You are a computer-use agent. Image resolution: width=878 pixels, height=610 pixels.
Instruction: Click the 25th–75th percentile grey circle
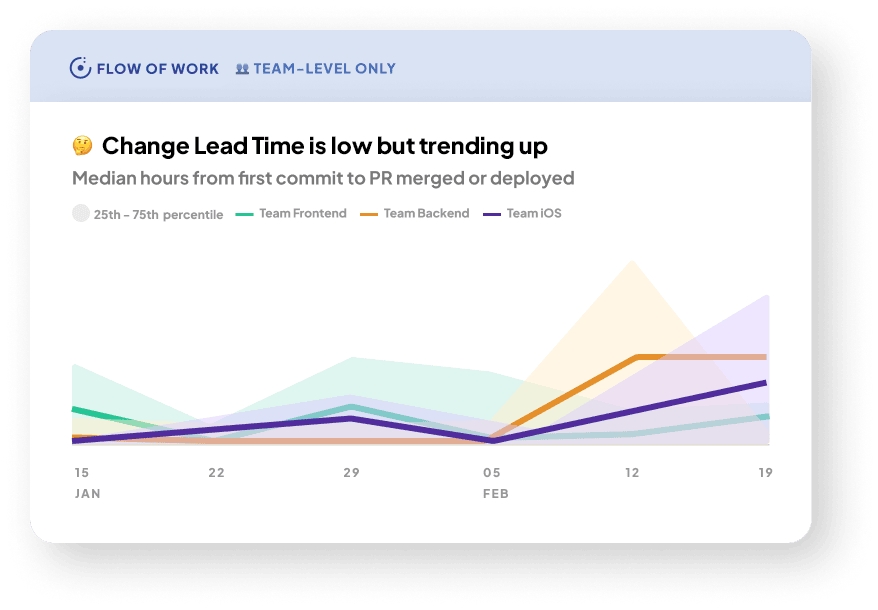(81, 213)
